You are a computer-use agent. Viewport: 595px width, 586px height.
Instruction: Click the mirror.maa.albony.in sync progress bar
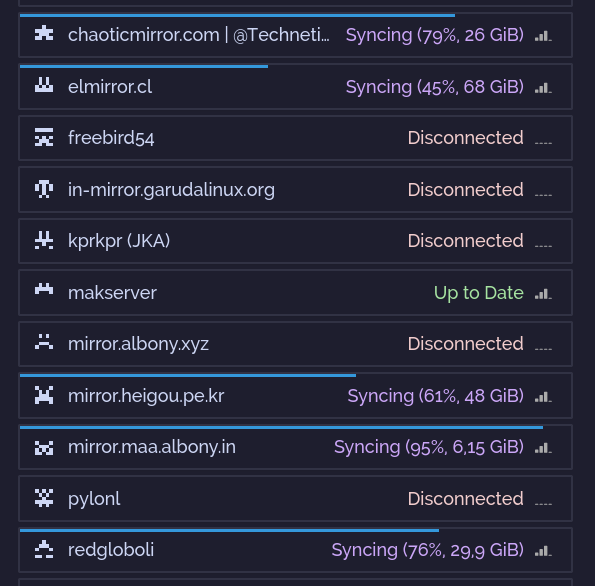(281, 427)
